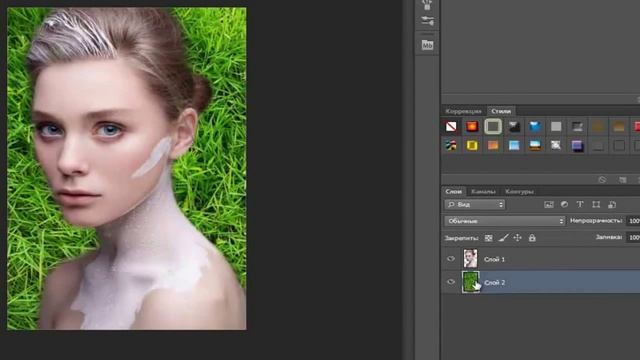Apply the blue glass button style
Screen dimensions: 640x360
coord(535,127)
